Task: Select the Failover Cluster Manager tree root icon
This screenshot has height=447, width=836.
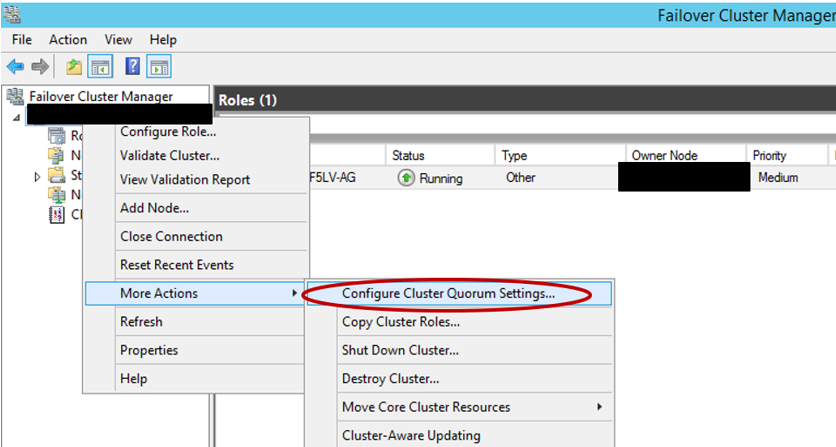Action: (15, 97)
